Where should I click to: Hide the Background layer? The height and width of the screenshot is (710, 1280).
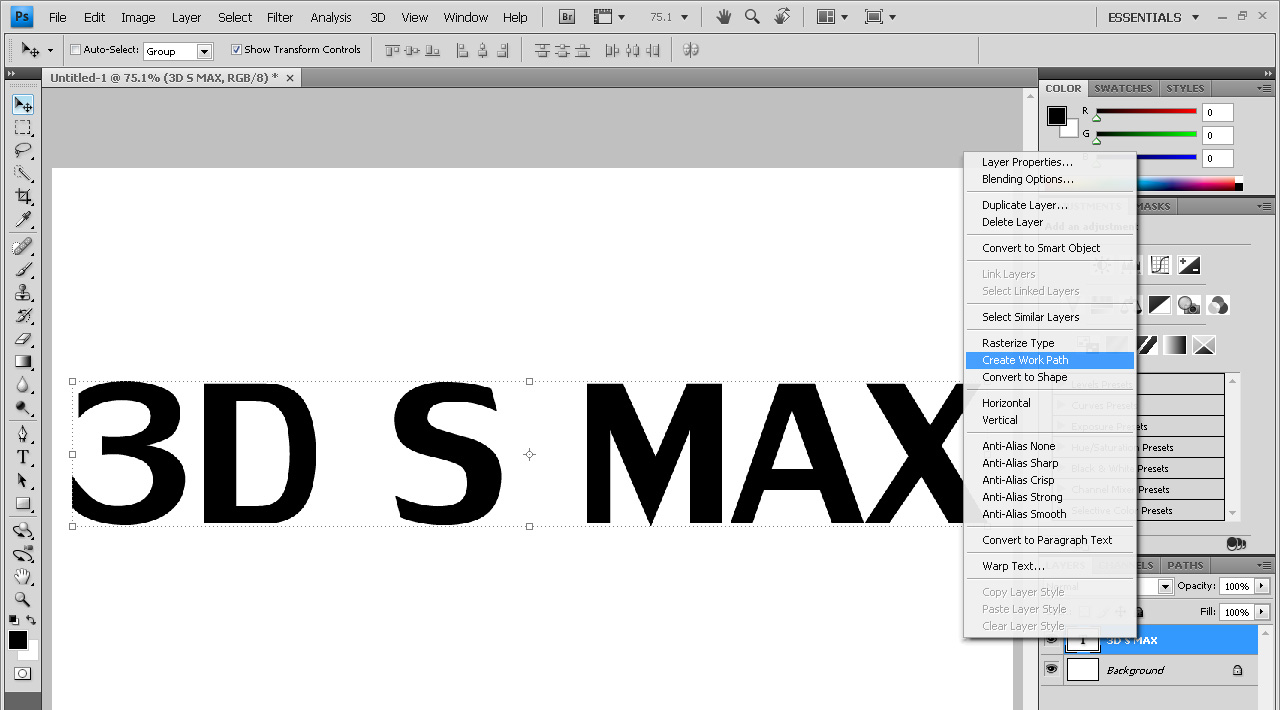1051,669
